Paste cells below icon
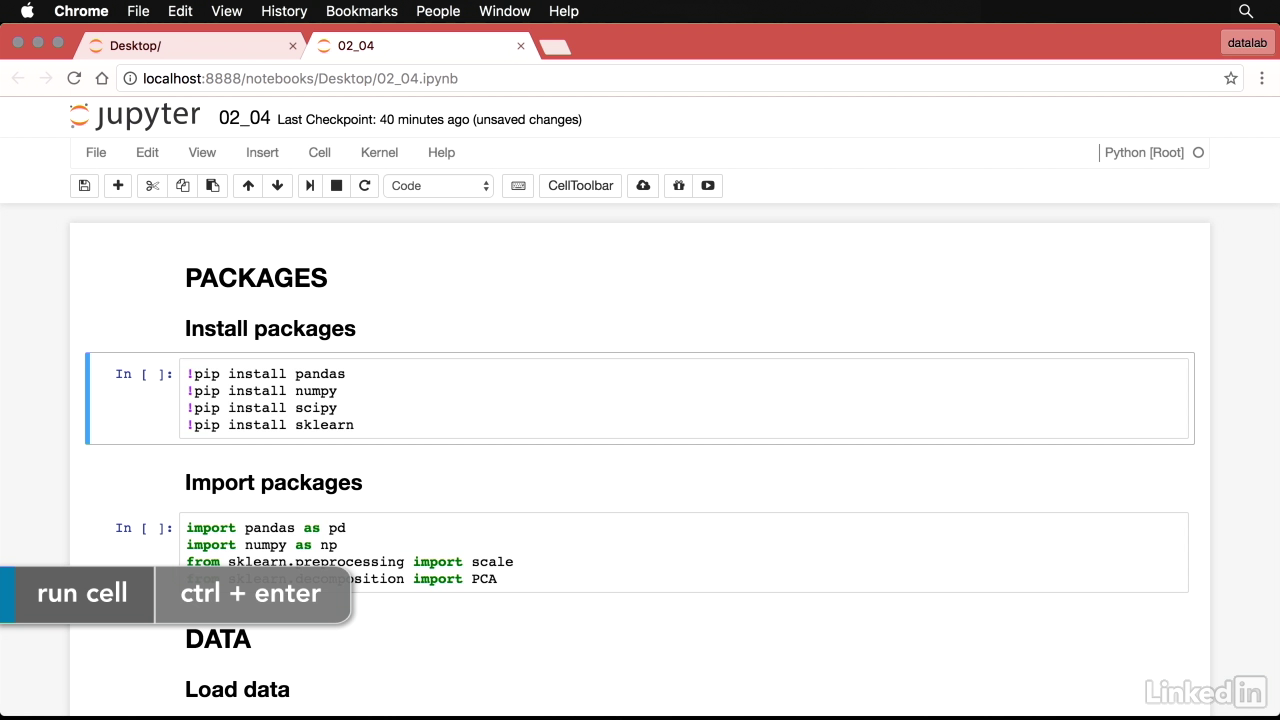Screen dimensions: 1280x720 coord(212,186)
